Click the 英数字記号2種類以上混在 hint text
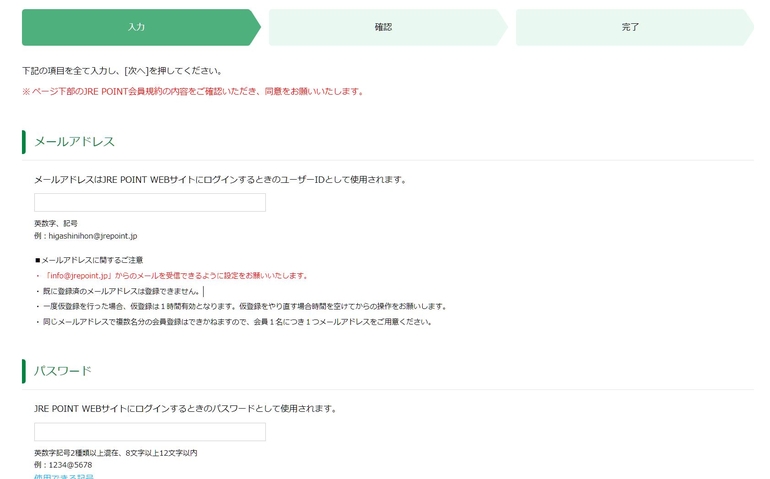 point(115,453)
